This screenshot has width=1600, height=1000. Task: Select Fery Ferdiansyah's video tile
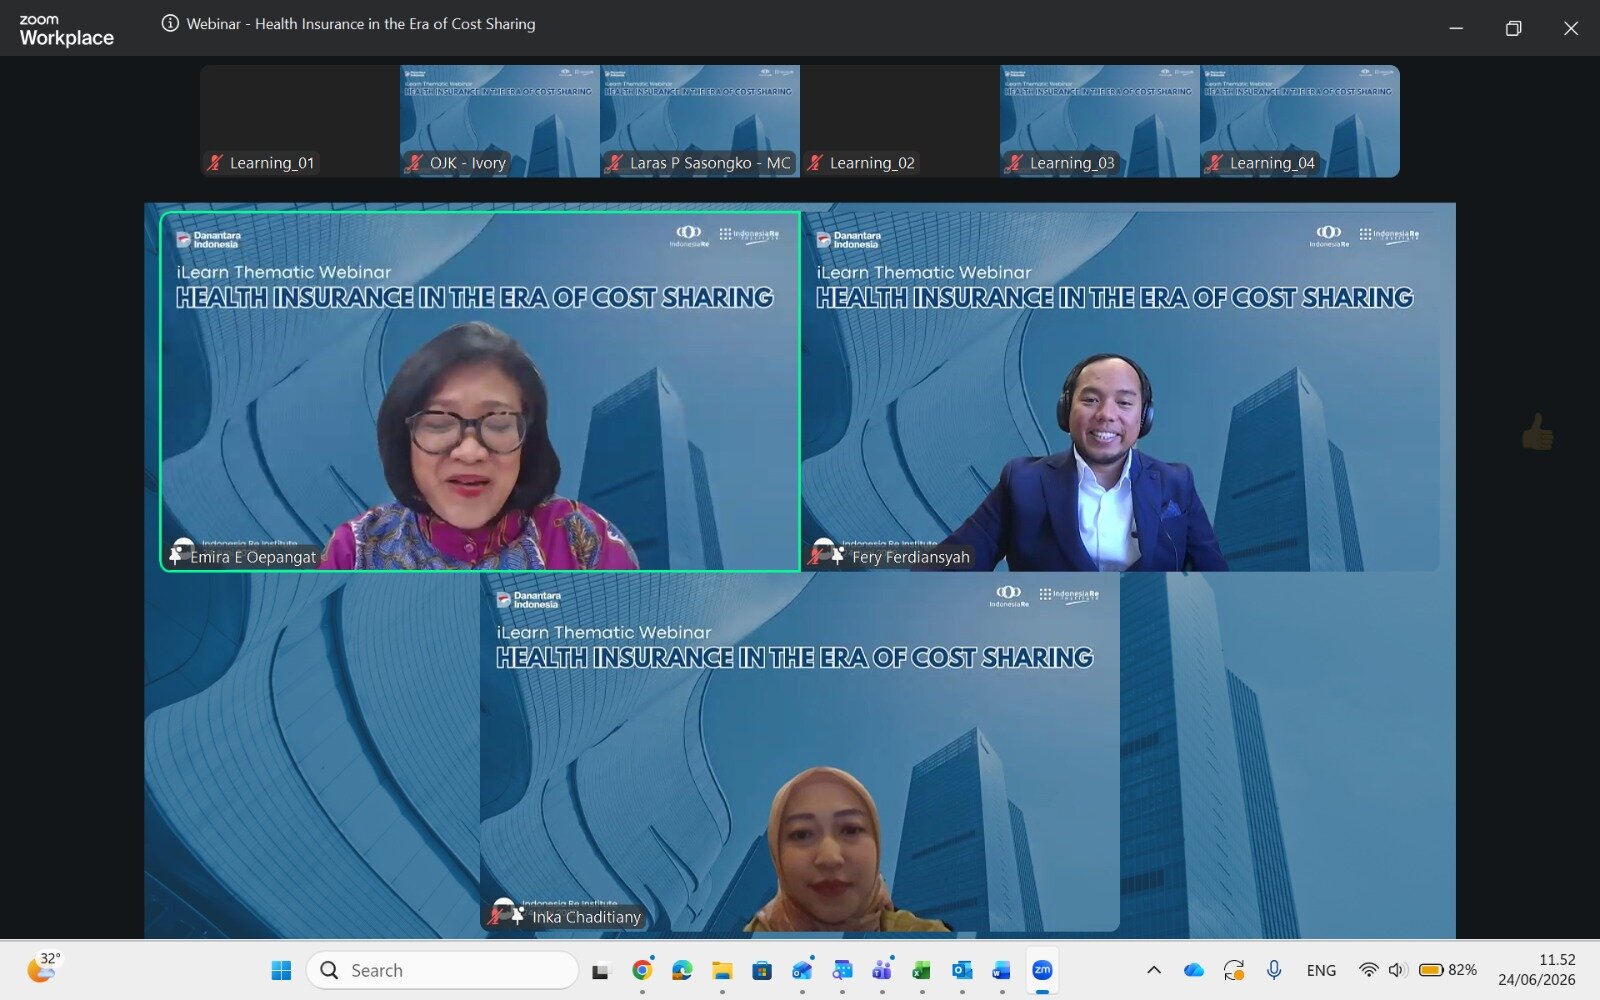[1120, 391]
